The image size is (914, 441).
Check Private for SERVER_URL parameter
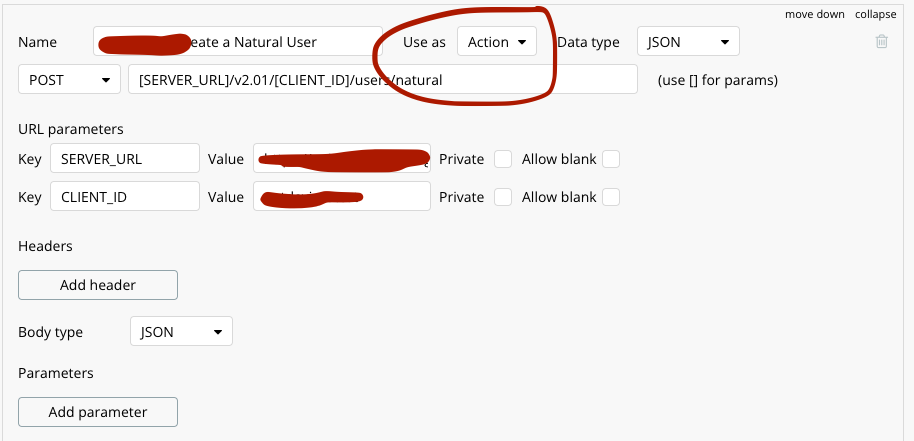pyautogui.click(x=503, y=158)
